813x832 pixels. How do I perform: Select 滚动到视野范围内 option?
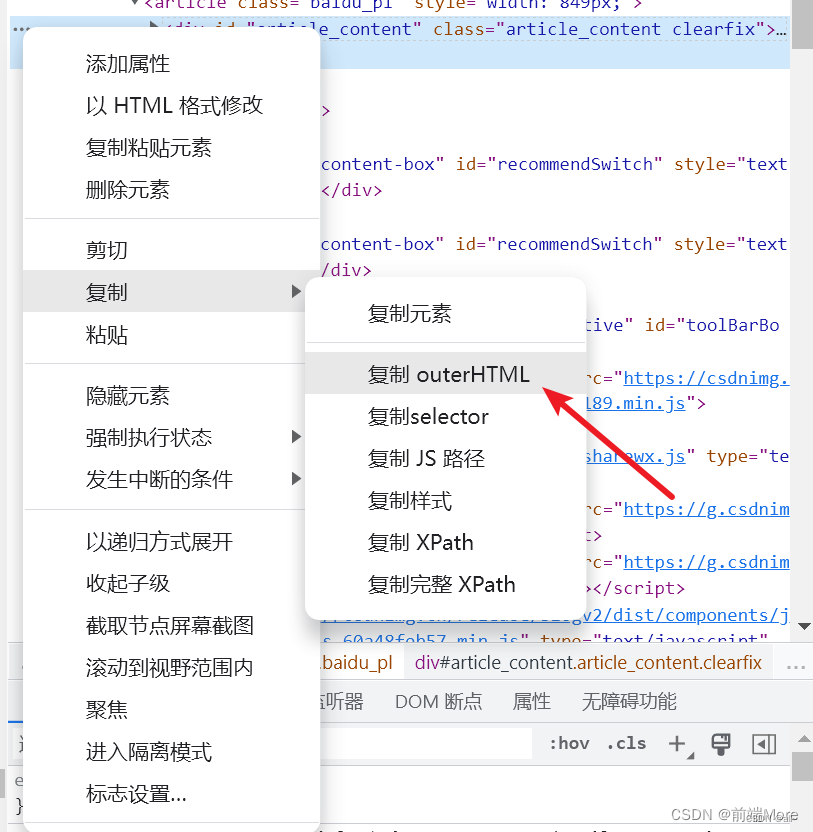coord(171,668)
